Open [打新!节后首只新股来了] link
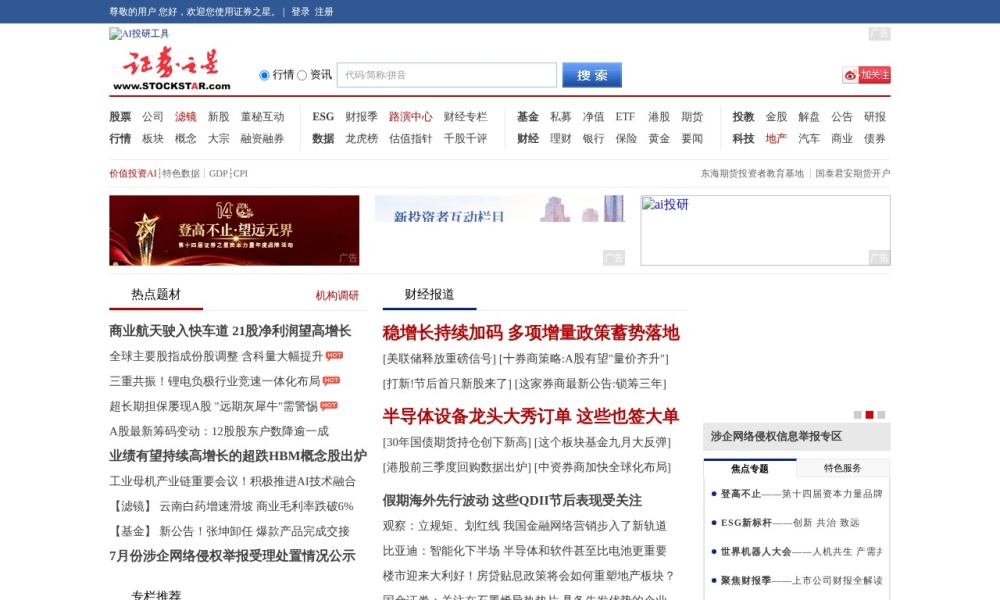The height and width of the screenshot is (600, 1000). tap(447, 384)
